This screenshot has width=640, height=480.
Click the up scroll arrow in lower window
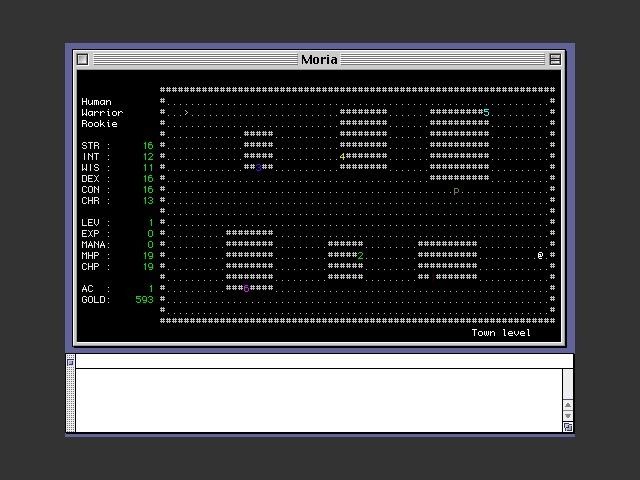click(x=568, y=405)
